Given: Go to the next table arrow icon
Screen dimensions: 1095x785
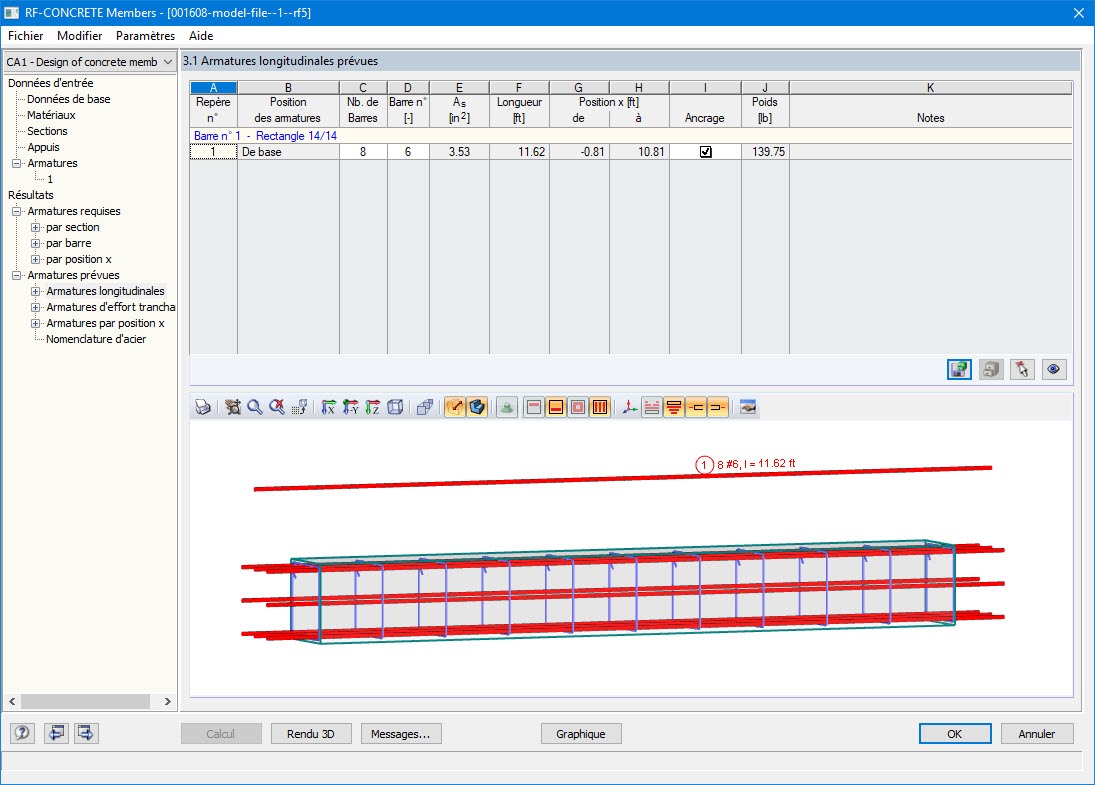Looking at the screenshot, I should tap(86, 733).
